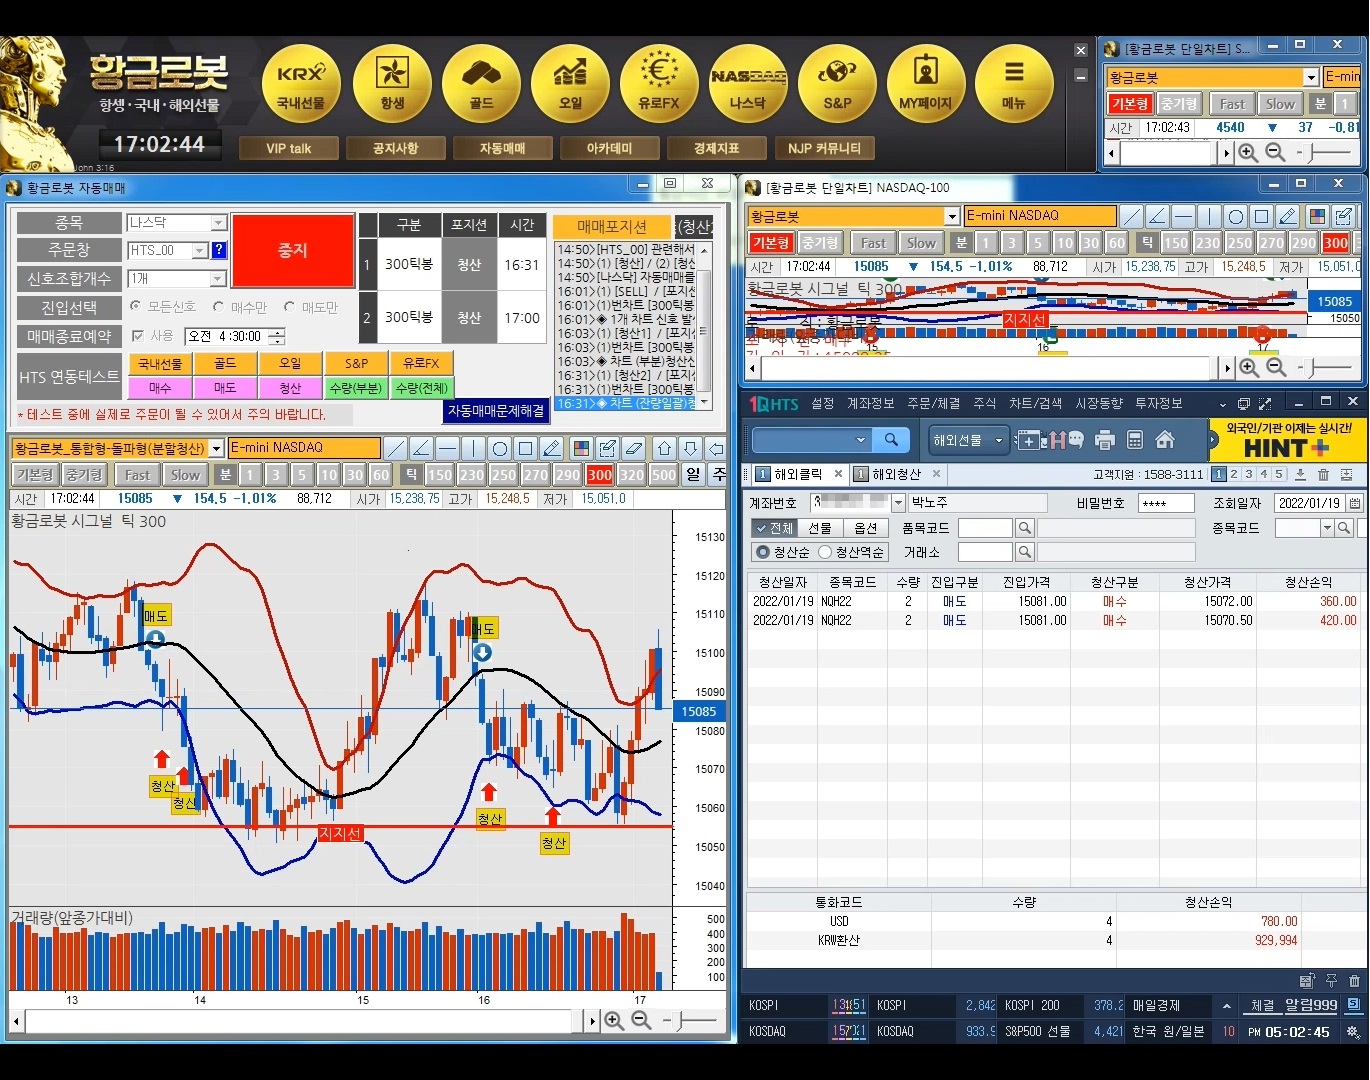Image resolution: width=1370 pixels, height=1080 pixels.
Task: Open the 오일 market gold button
Action: (x=570, y=84)
